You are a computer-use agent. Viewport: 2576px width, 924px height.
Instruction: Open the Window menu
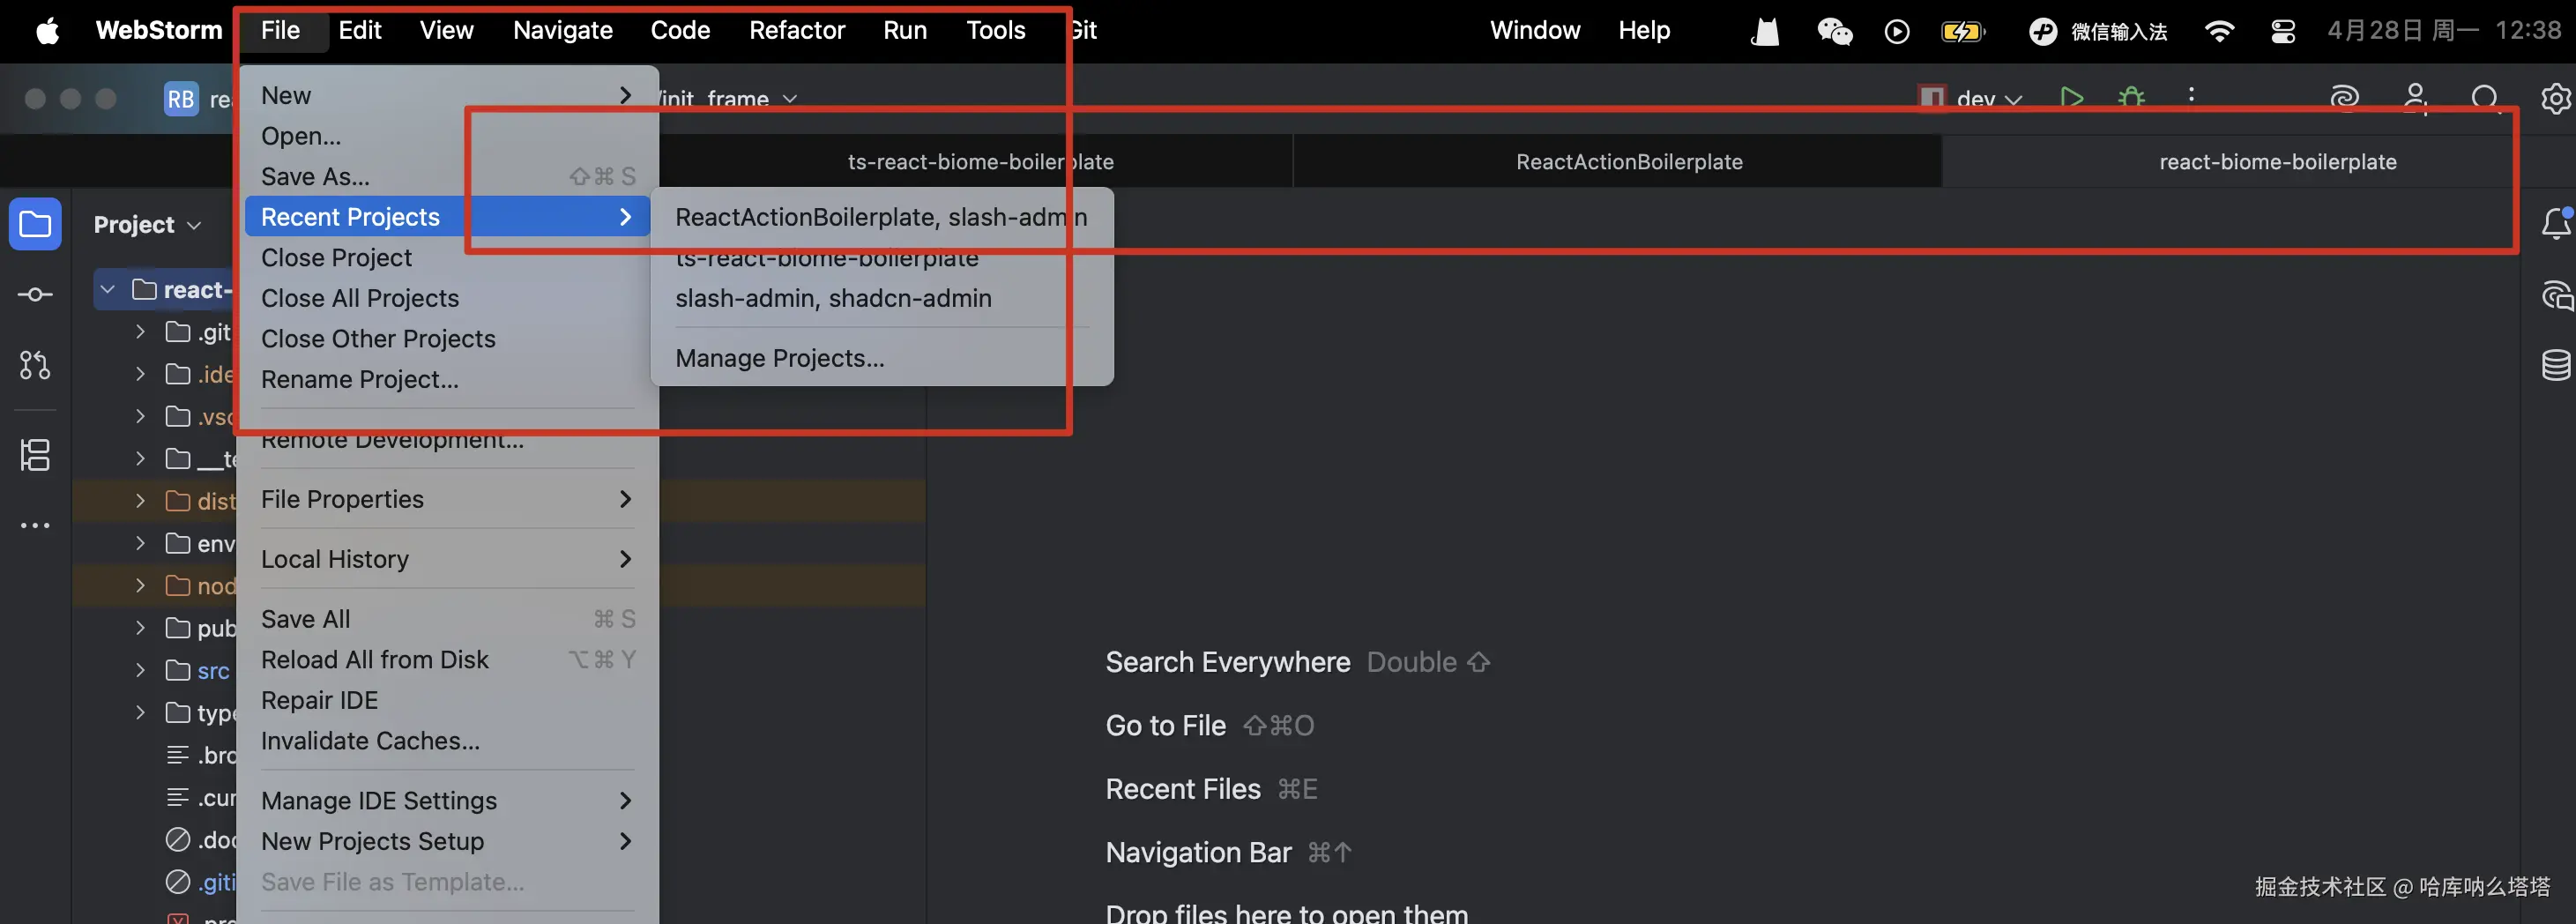tap(1535, 30)
